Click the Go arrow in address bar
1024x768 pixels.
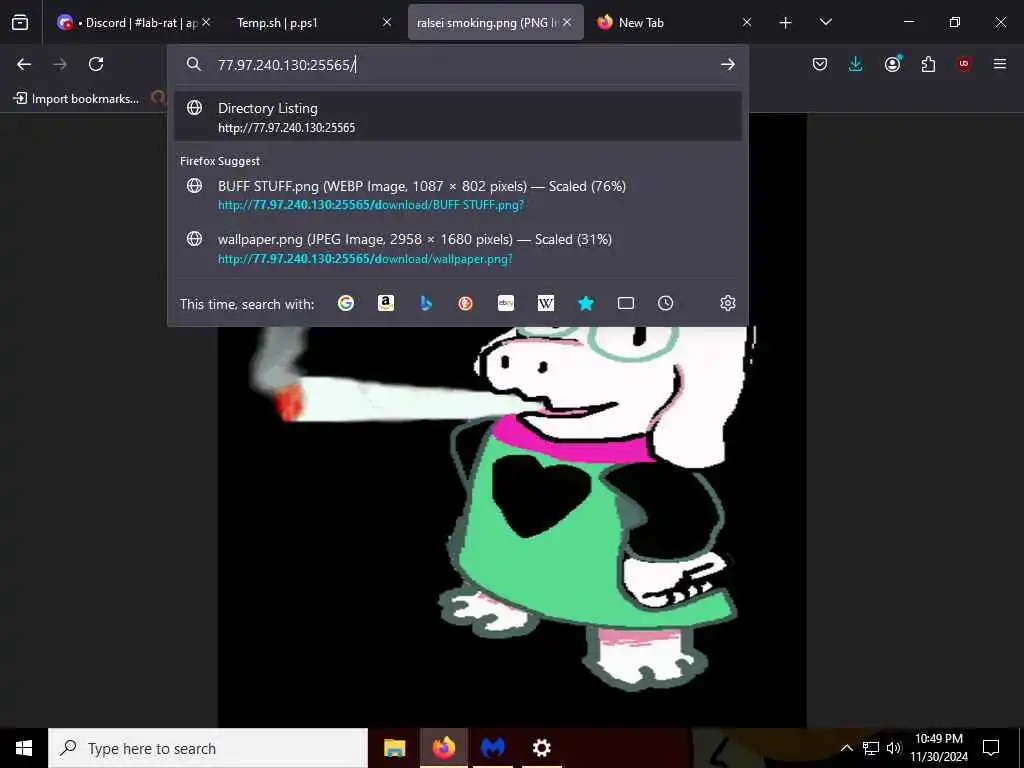click(x=728, y=64)
